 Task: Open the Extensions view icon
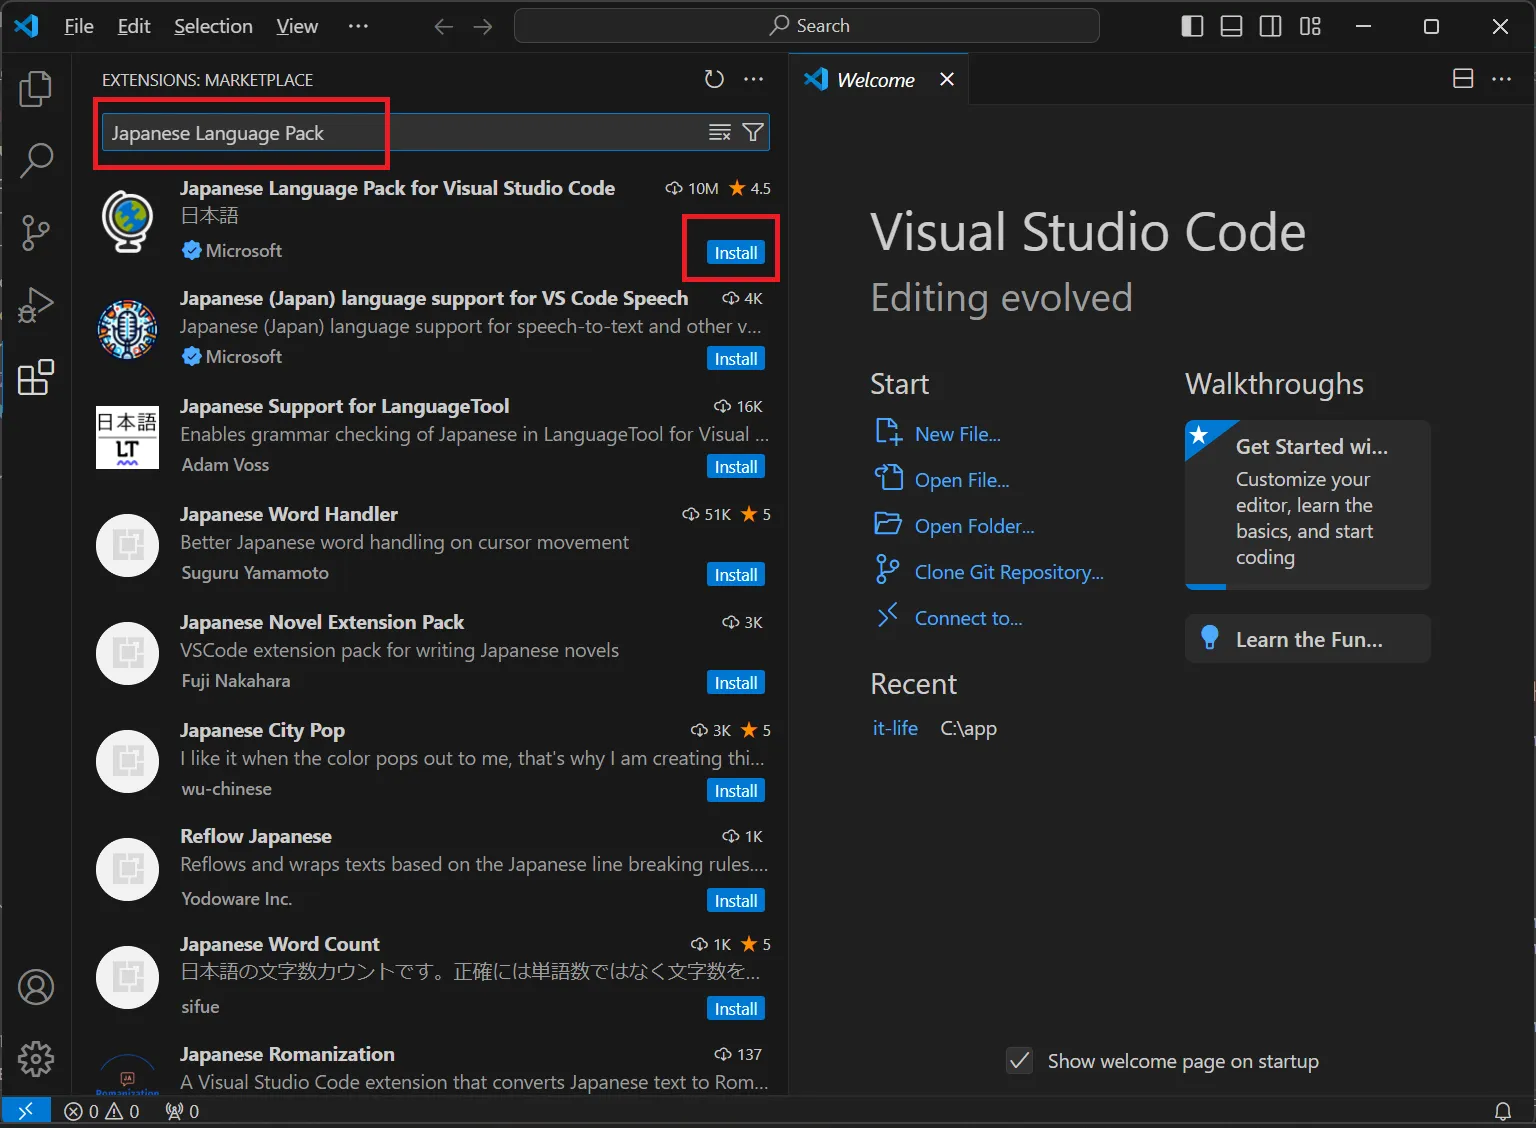coord(36,377)
